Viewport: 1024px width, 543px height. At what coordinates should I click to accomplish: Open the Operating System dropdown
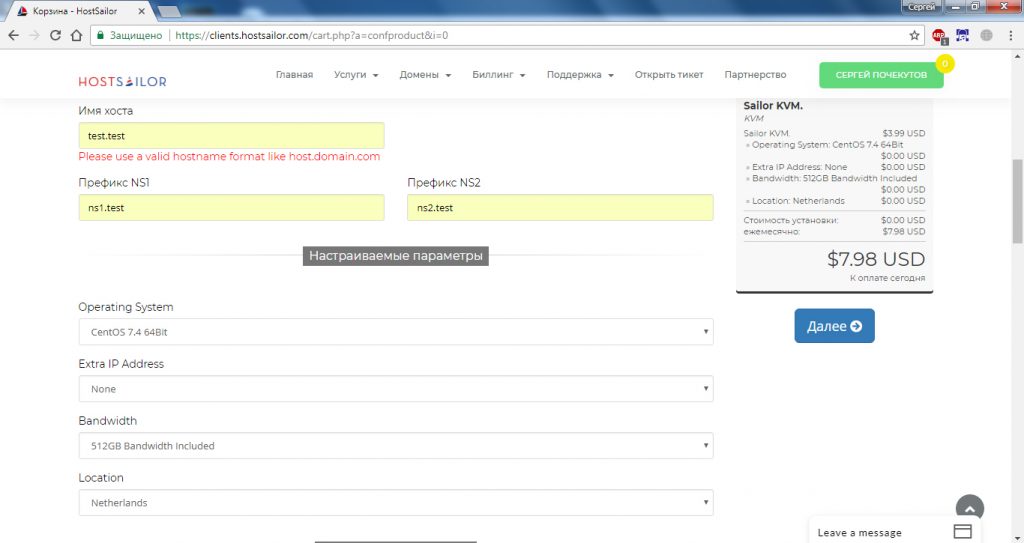click(x=395, y=332)
